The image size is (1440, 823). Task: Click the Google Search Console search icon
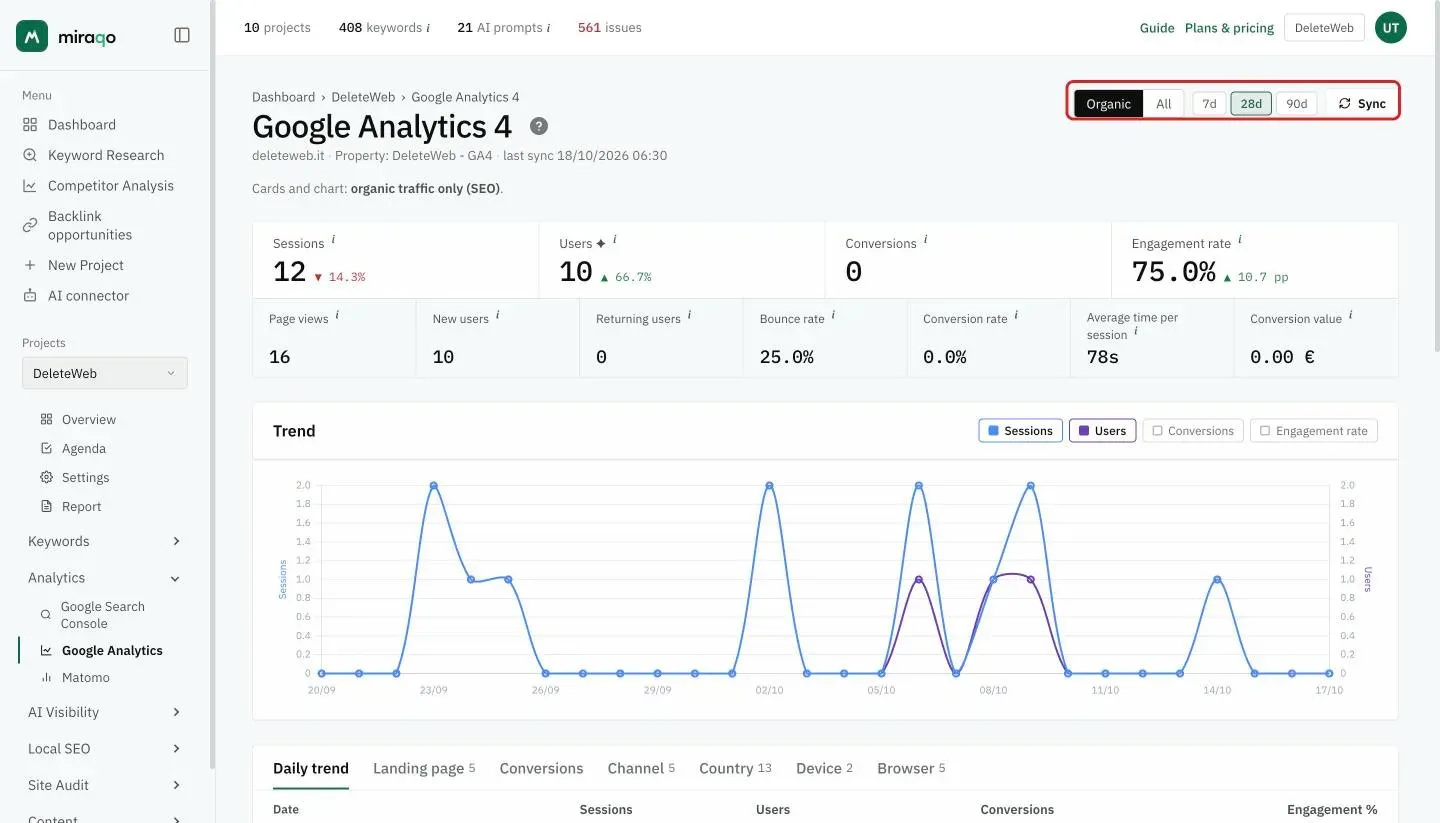point(45,615)
